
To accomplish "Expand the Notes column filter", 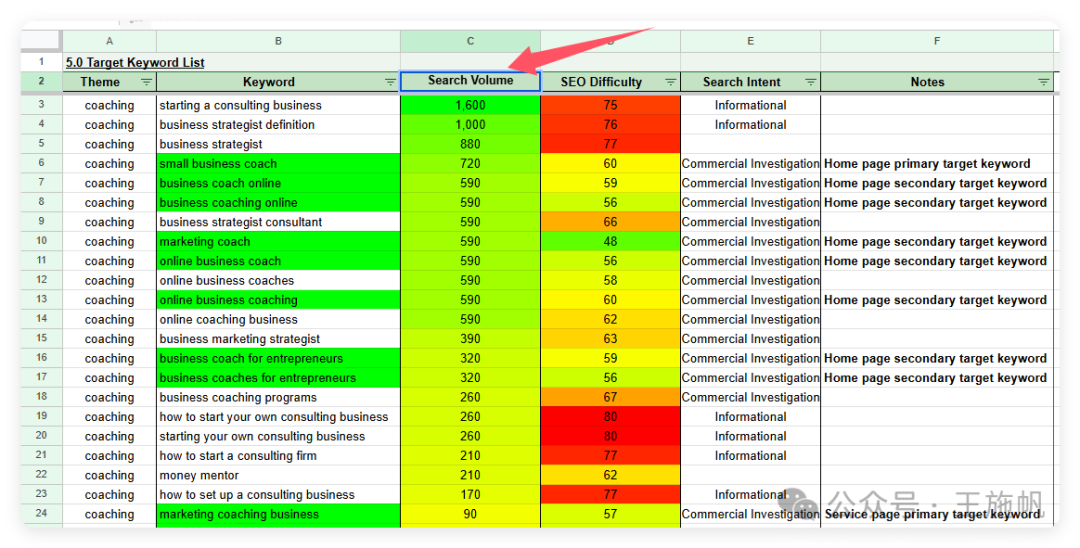I will point(1043,82).
